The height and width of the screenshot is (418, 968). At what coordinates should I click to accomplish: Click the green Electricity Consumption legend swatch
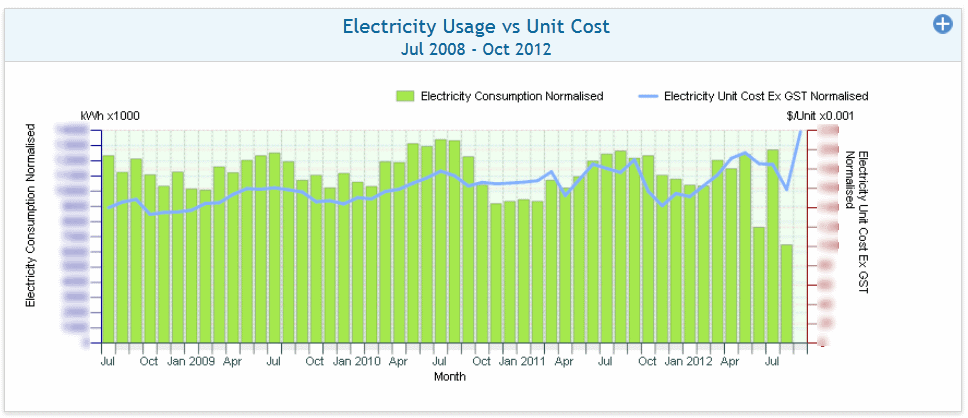pos(405,96)
